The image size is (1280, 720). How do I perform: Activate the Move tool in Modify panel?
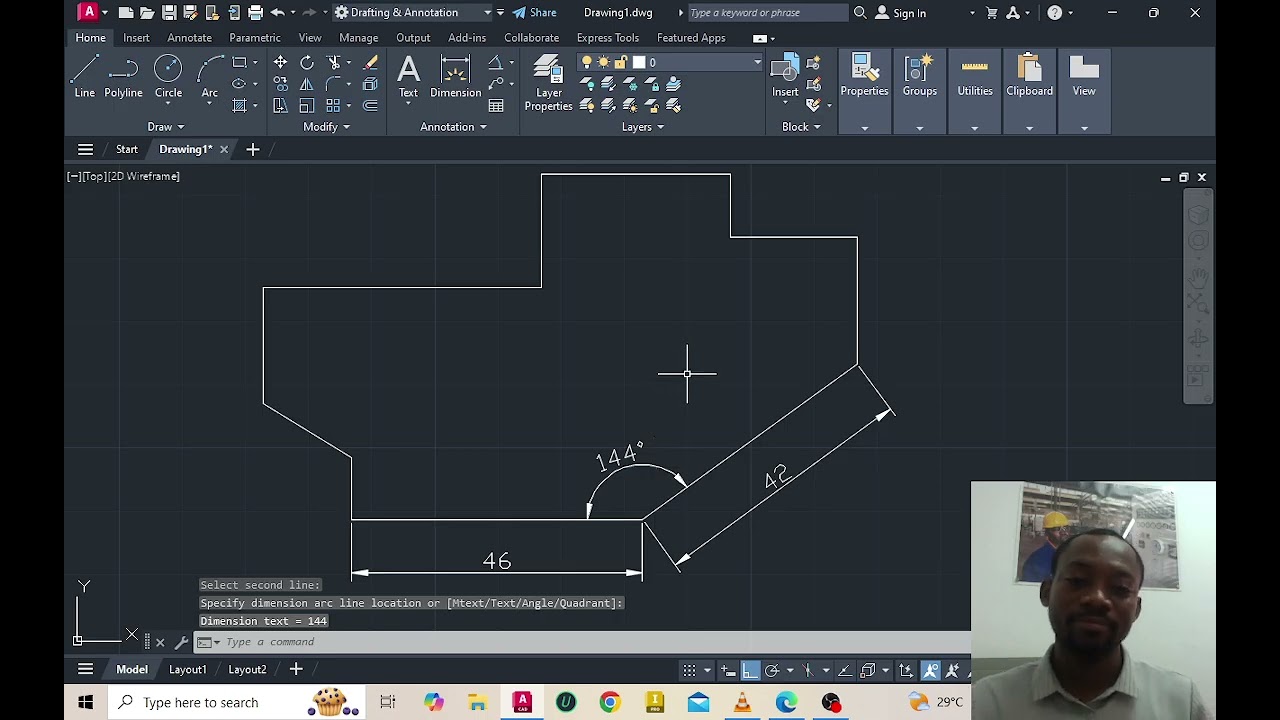(x=280, y=62)
